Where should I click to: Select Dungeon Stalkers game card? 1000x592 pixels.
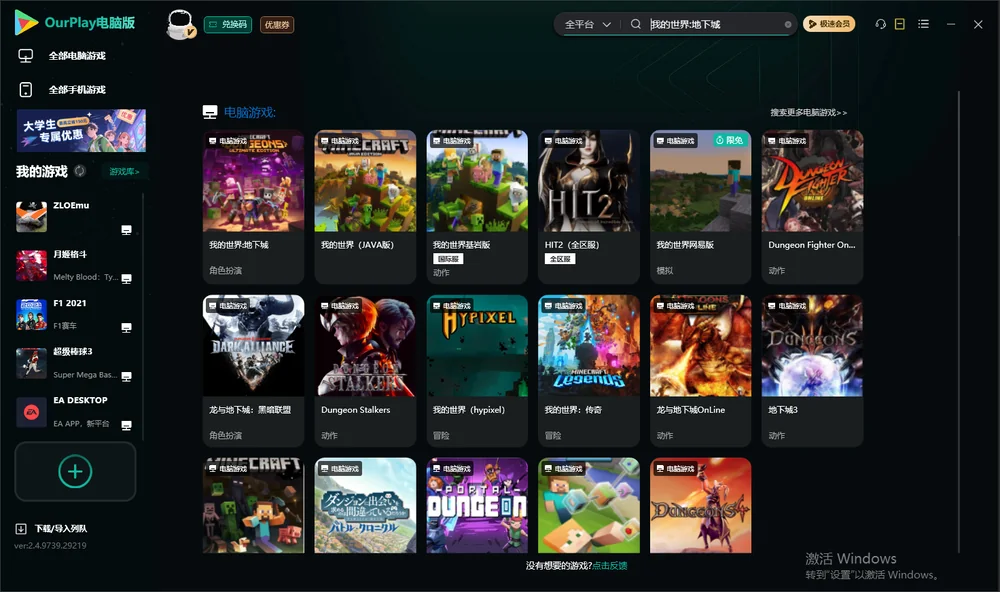click(365, 371)
